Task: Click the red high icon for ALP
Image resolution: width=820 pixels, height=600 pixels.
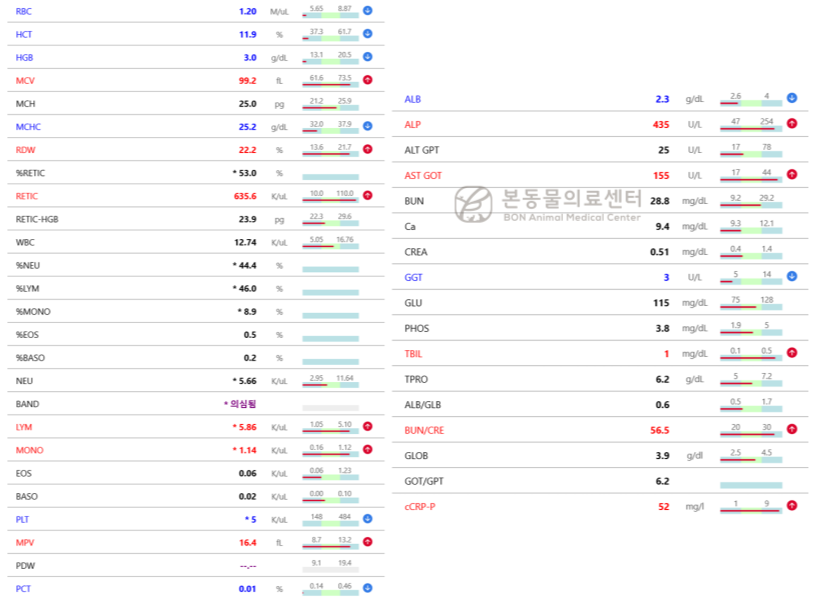Action: point(792,124)
